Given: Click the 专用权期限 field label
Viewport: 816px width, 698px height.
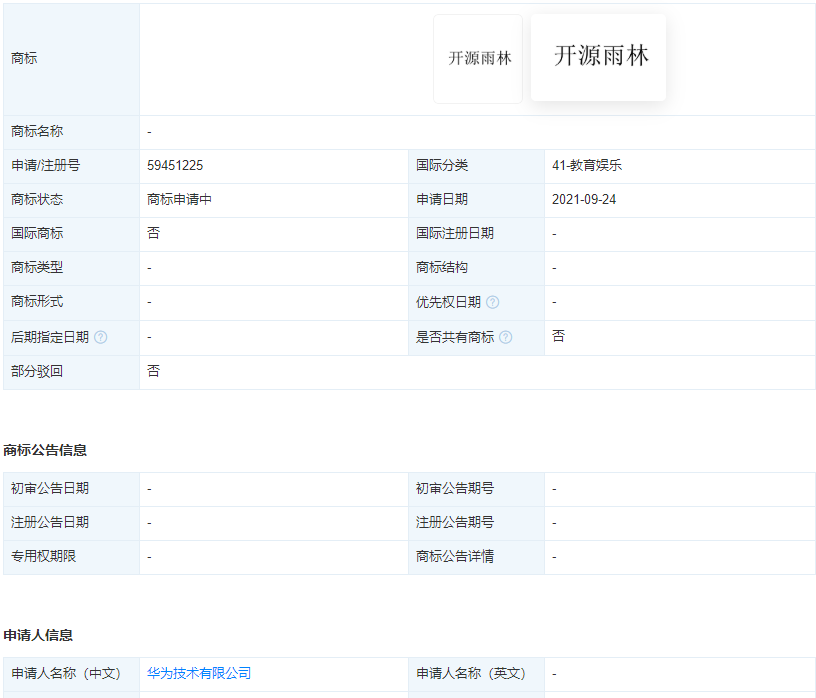Looking at the screenshot, I should 44,556.
